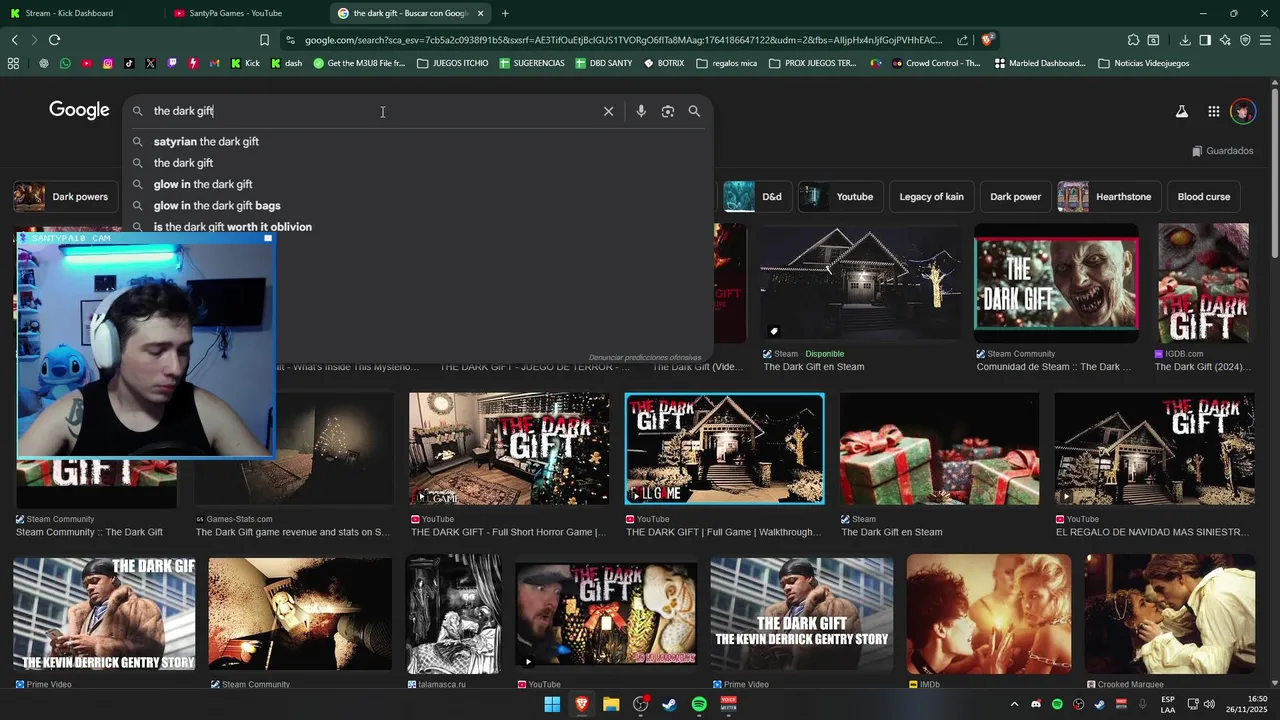Expand PROX JUEGOS TER... bookmark folder

[x=812, y=63]
